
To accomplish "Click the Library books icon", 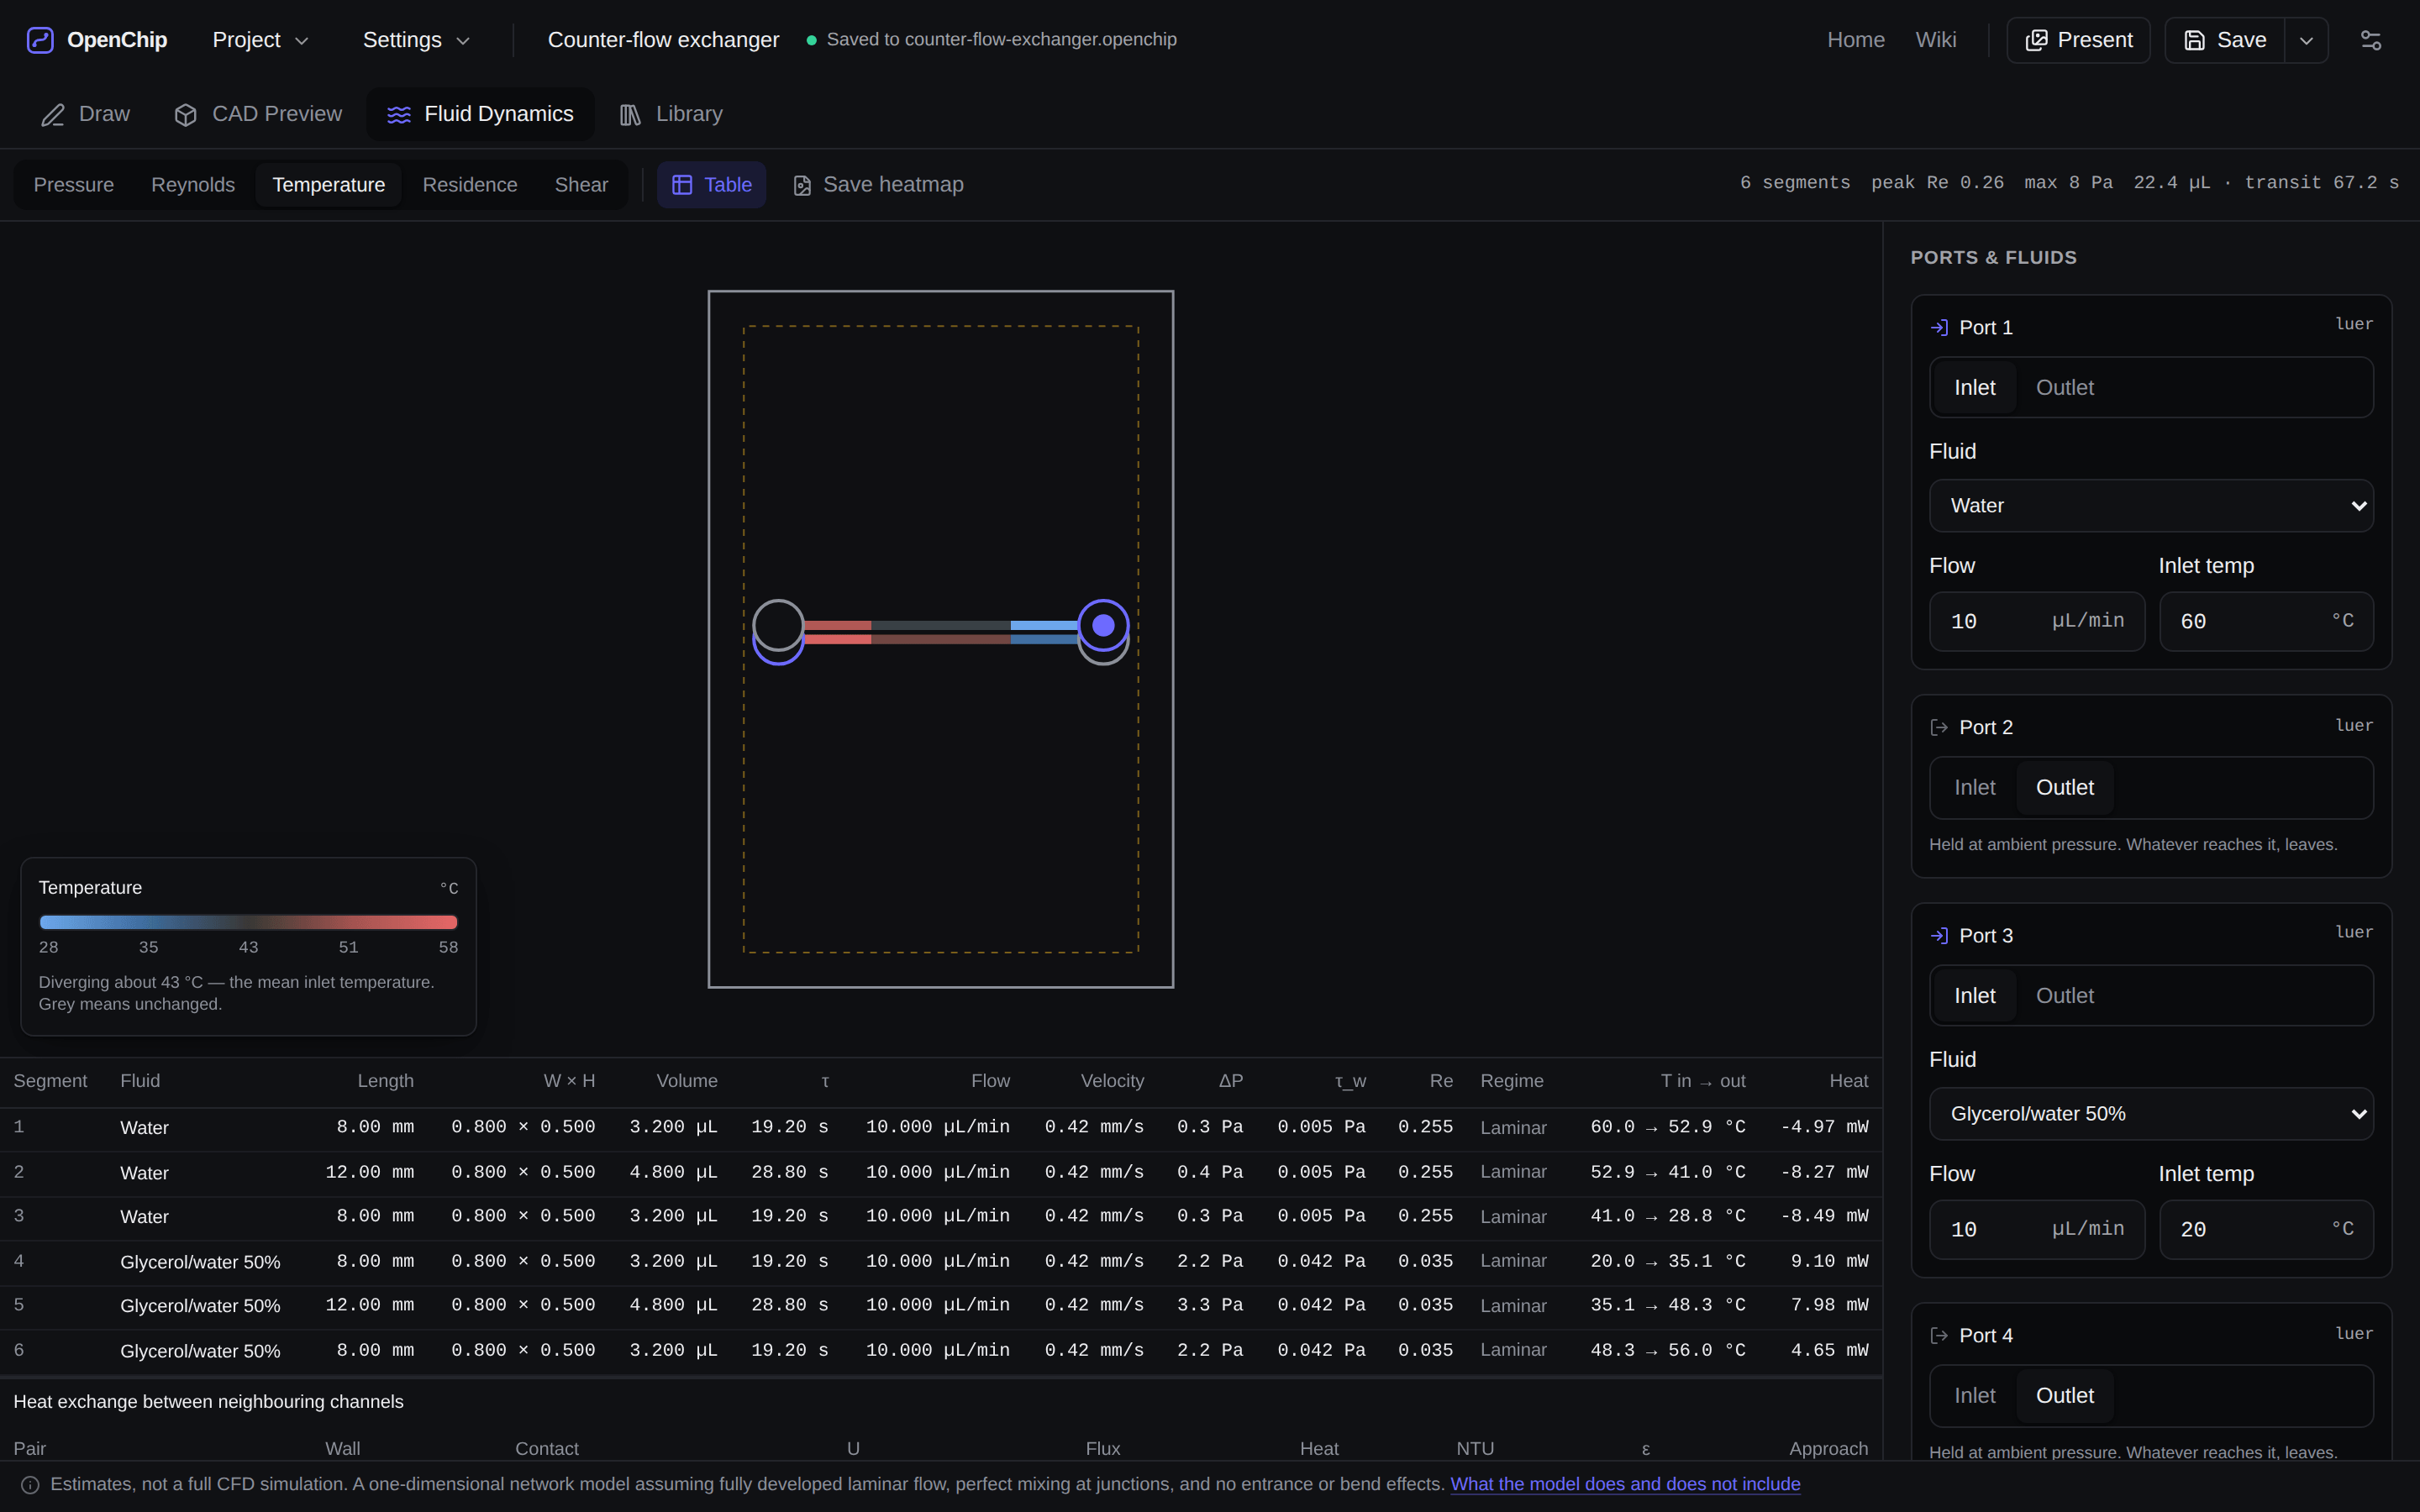I will click(630, 115).
